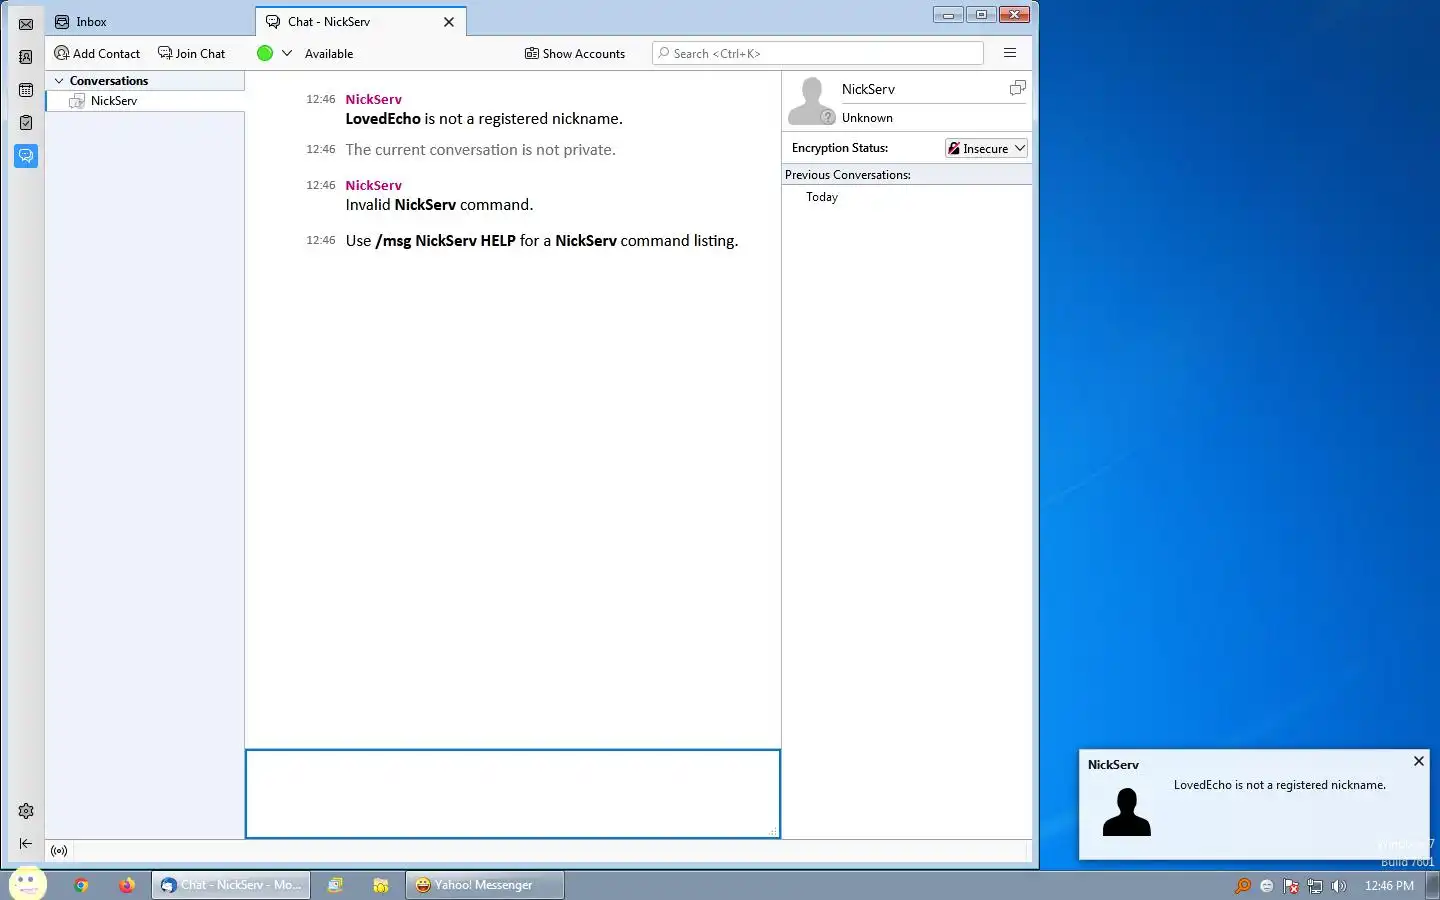Open network status tray icon
Screen dimensions: 1440x900
(x=1315, y=886)
